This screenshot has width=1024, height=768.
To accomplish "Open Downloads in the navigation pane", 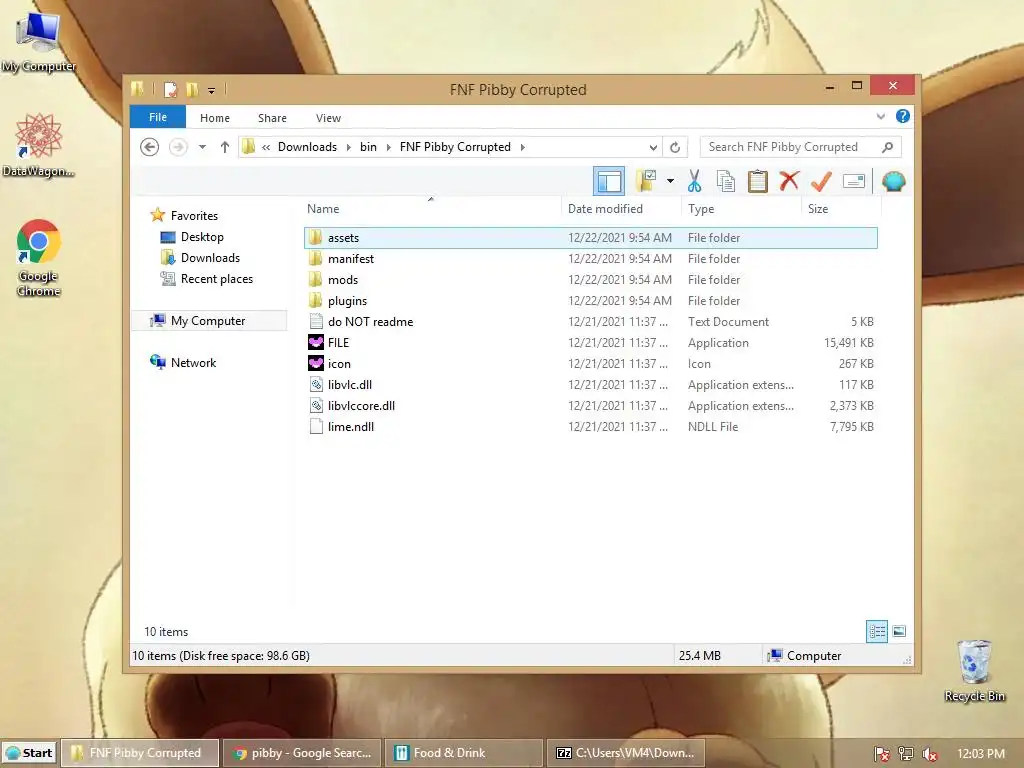I will (x=200, y=257).
